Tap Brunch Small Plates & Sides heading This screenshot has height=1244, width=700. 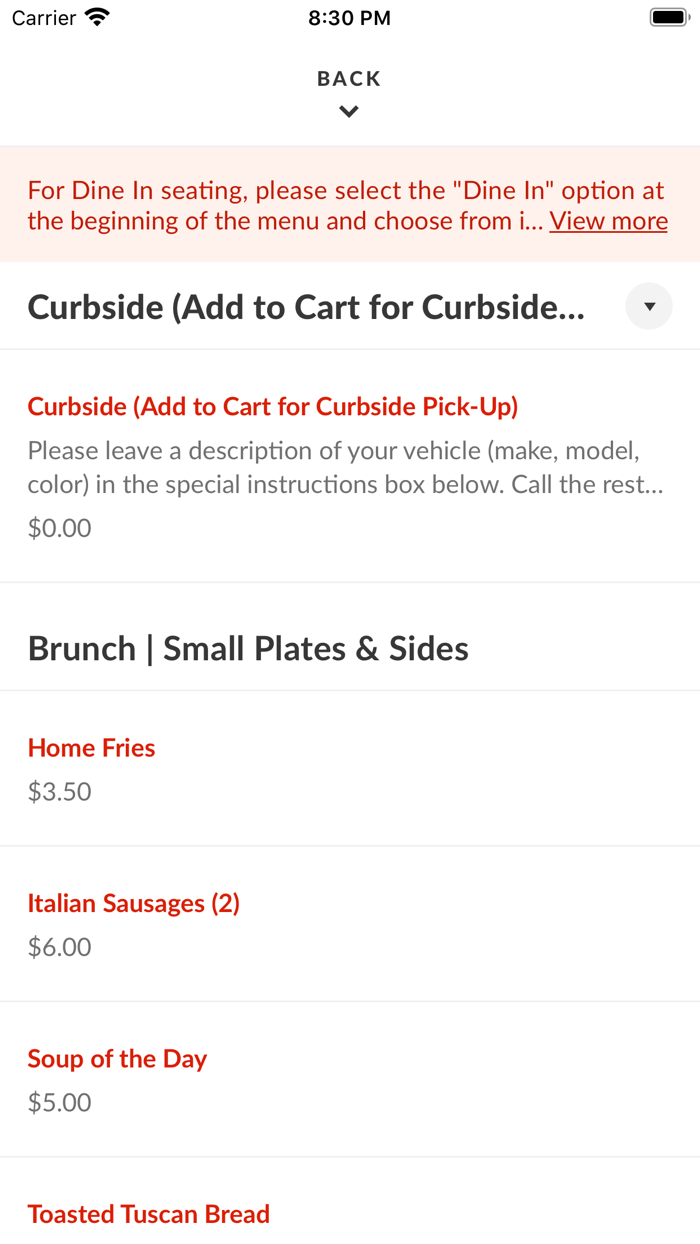point(248,649)
